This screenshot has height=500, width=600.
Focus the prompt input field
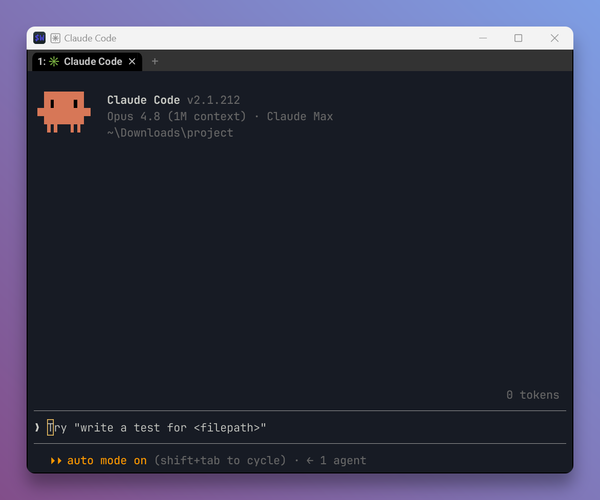300,427
